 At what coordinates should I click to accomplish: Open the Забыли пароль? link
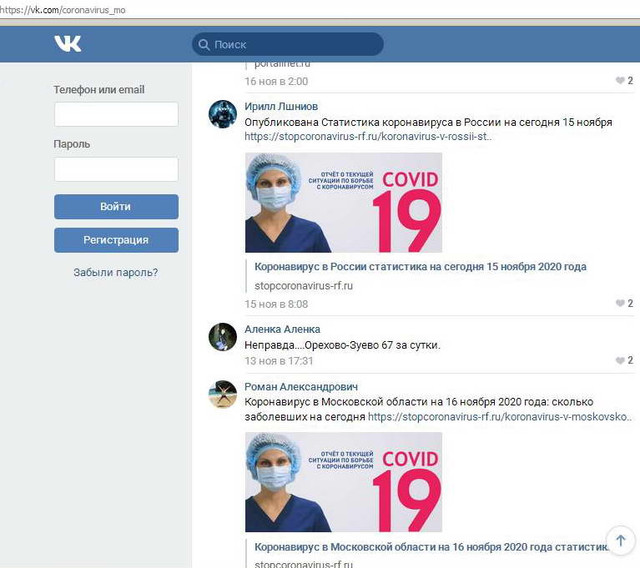116,272
